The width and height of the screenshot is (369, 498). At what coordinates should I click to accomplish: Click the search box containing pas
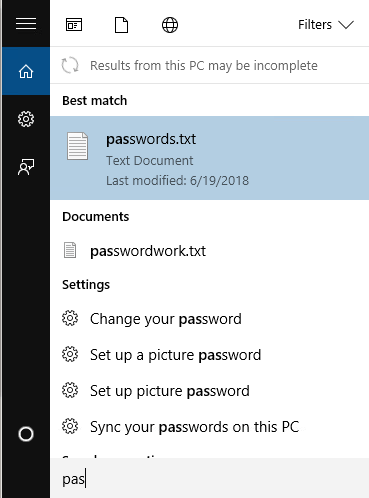(x=209, y=479)
